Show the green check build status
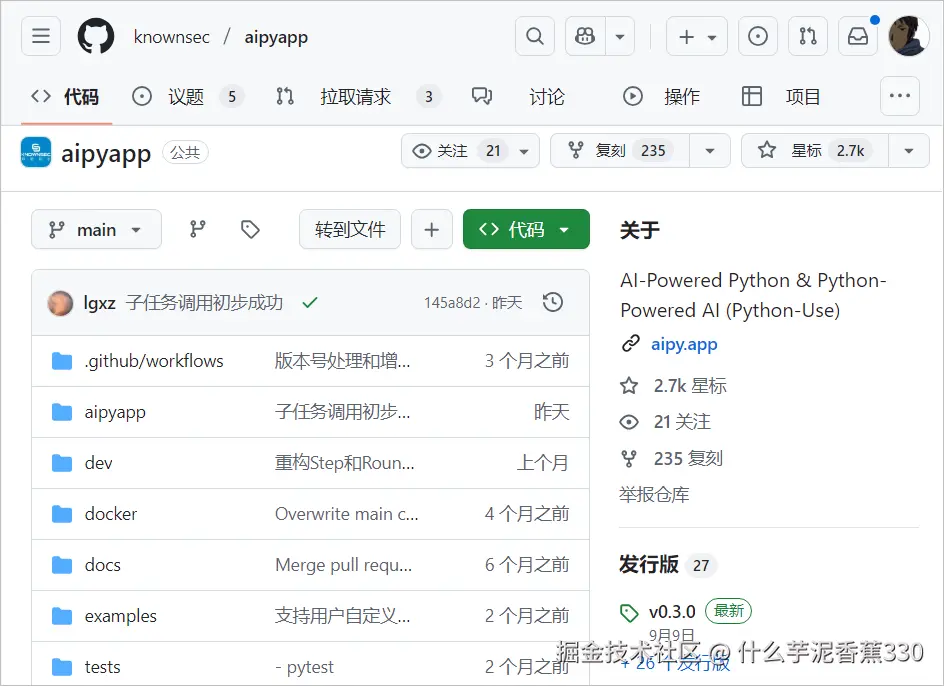944x686 pixels. [310, 302]
